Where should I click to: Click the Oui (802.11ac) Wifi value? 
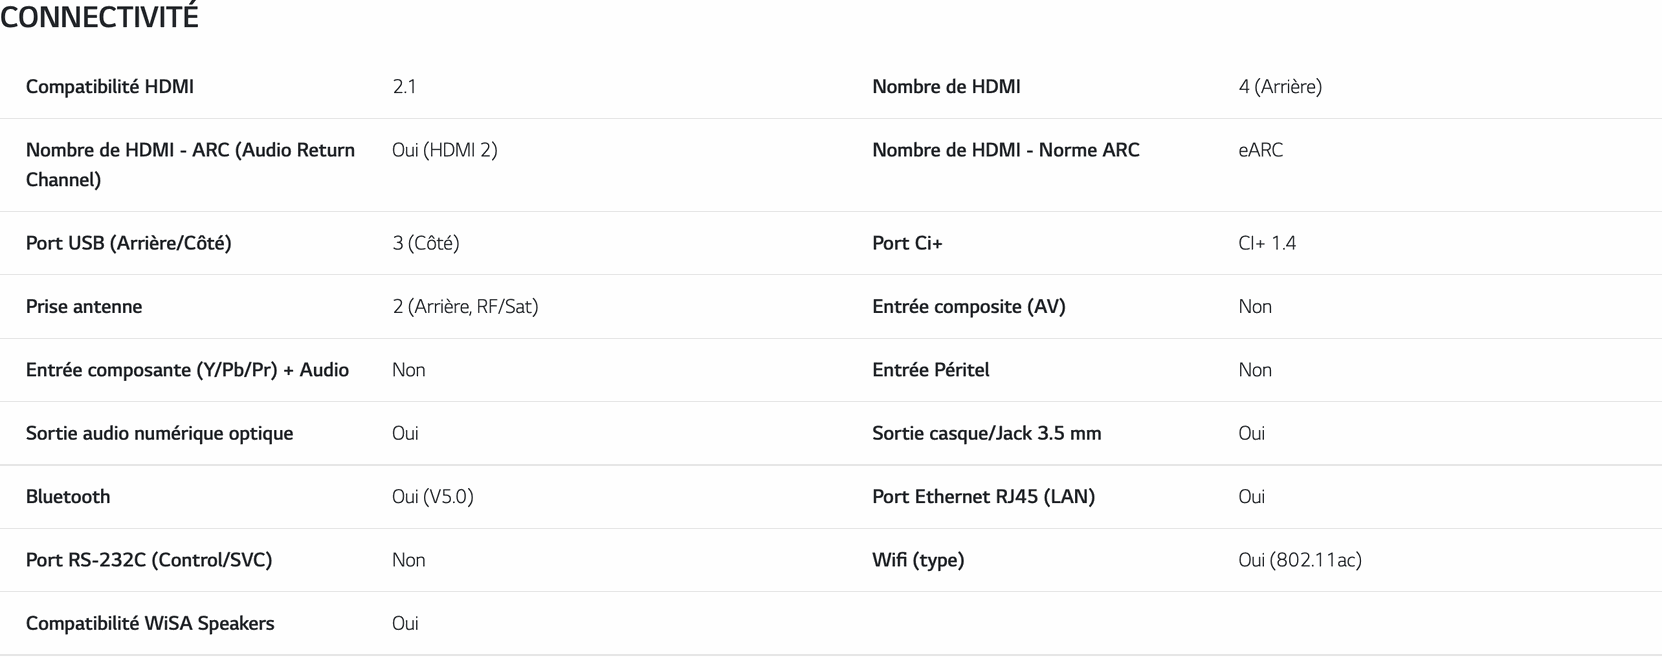coord(1299,560)
